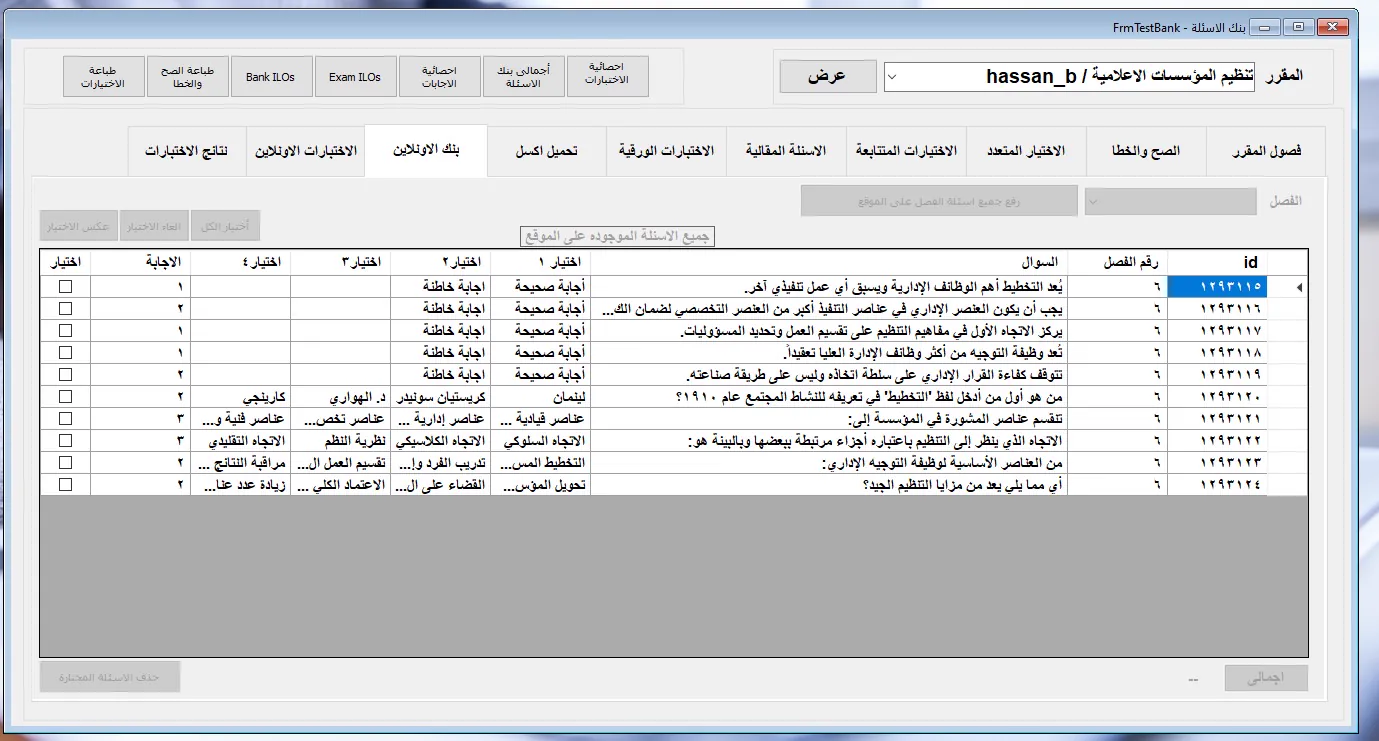Click الغاء الاختيار button

[x=155, y=226]
